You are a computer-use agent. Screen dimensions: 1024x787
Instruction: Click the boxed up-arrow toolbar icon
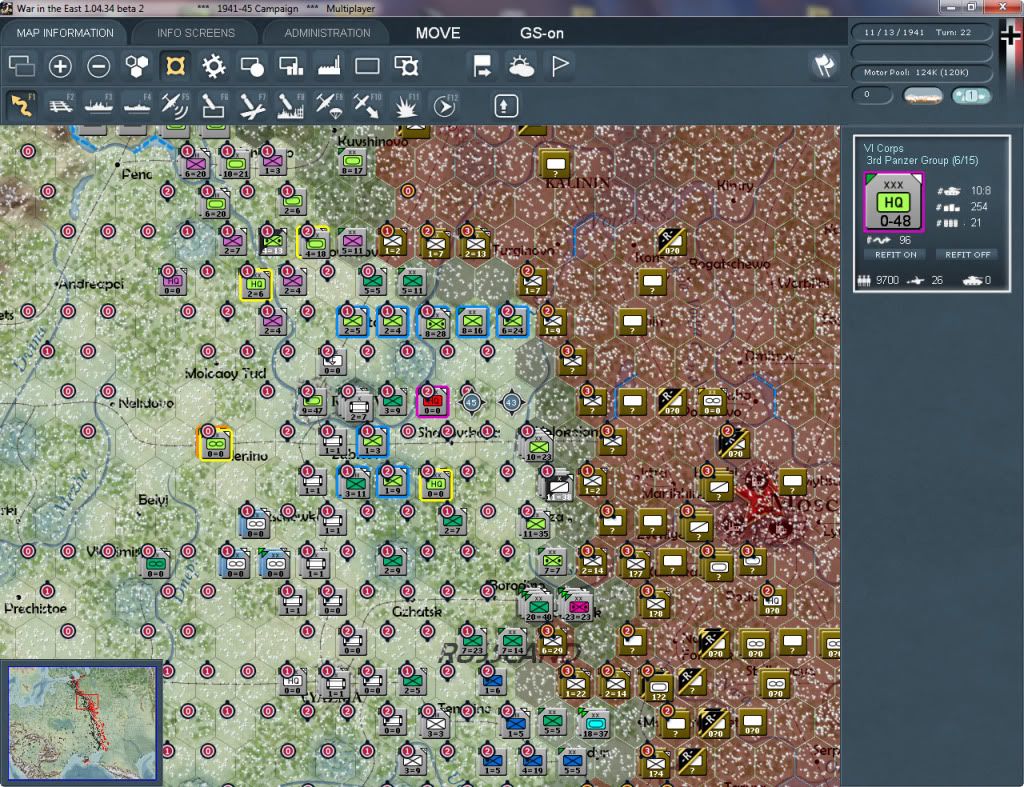pos(505,106)
